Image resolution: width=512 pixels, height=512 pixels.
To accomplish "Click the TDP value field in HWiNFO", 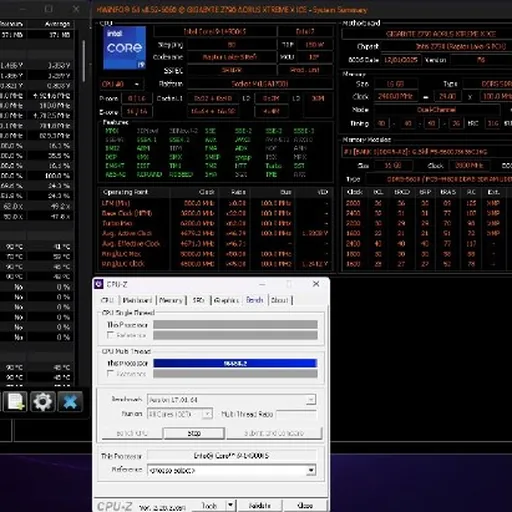I will [314, 45].
